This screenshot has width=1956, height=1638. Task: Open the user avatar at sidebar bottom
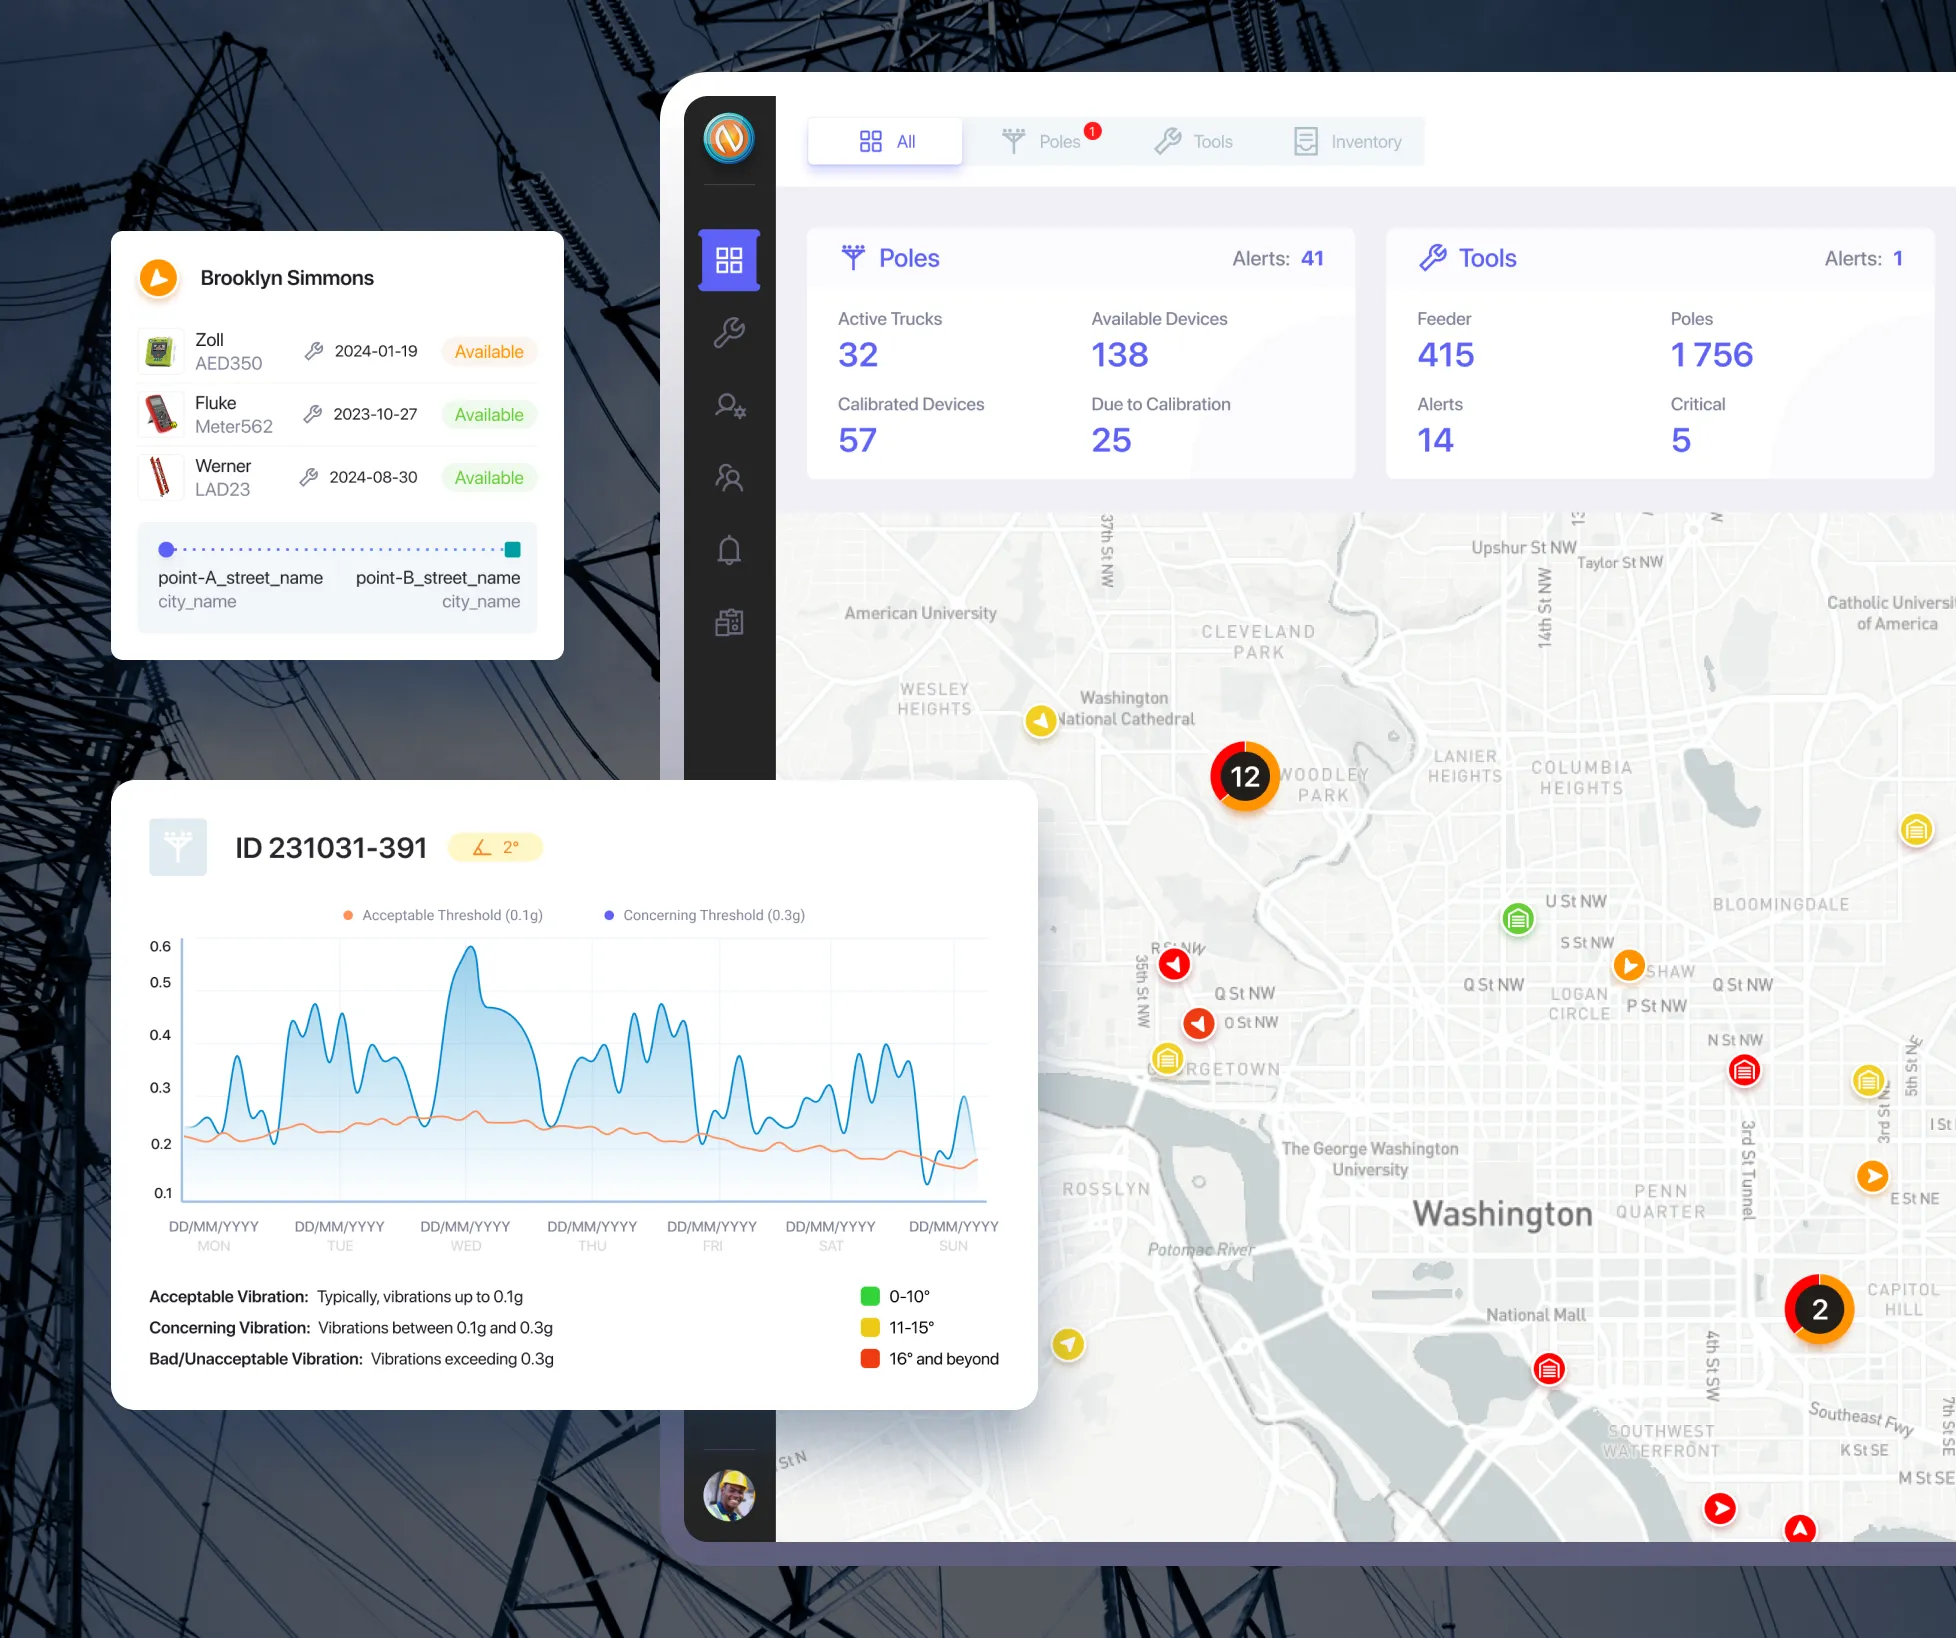[x=729, y=1496]
